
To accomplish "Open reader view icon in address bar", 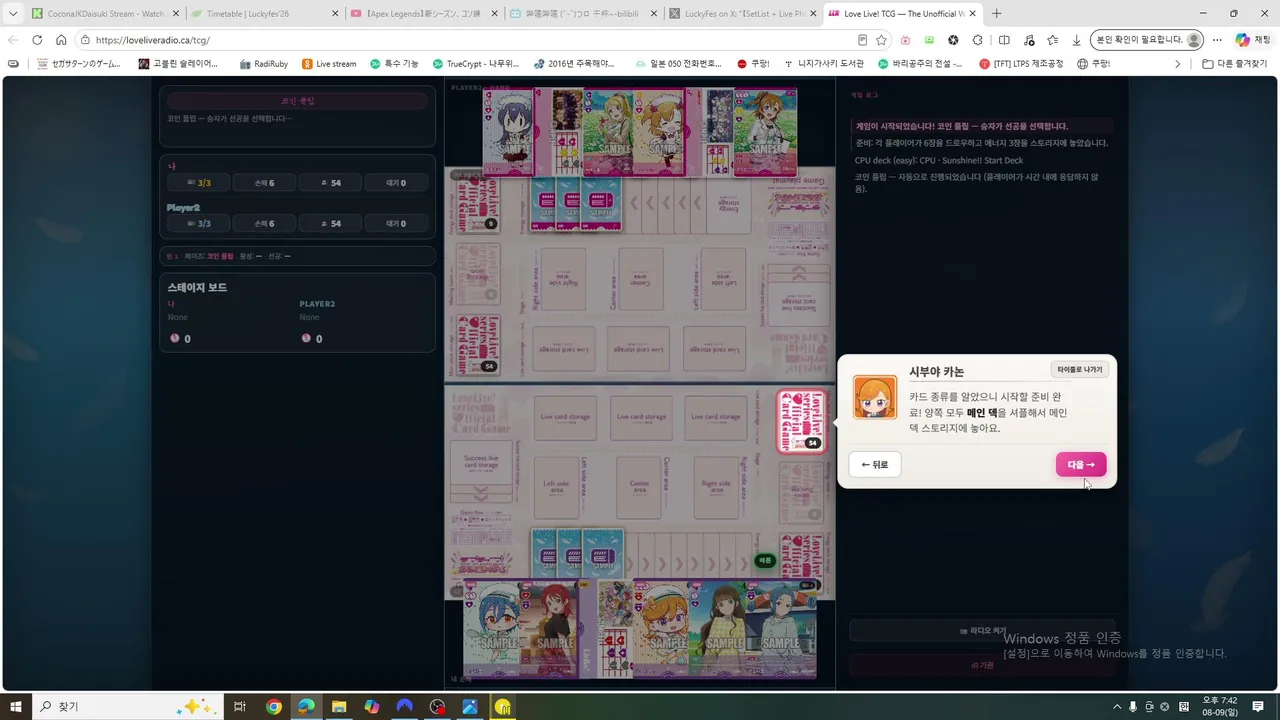I will click(862, 40).
